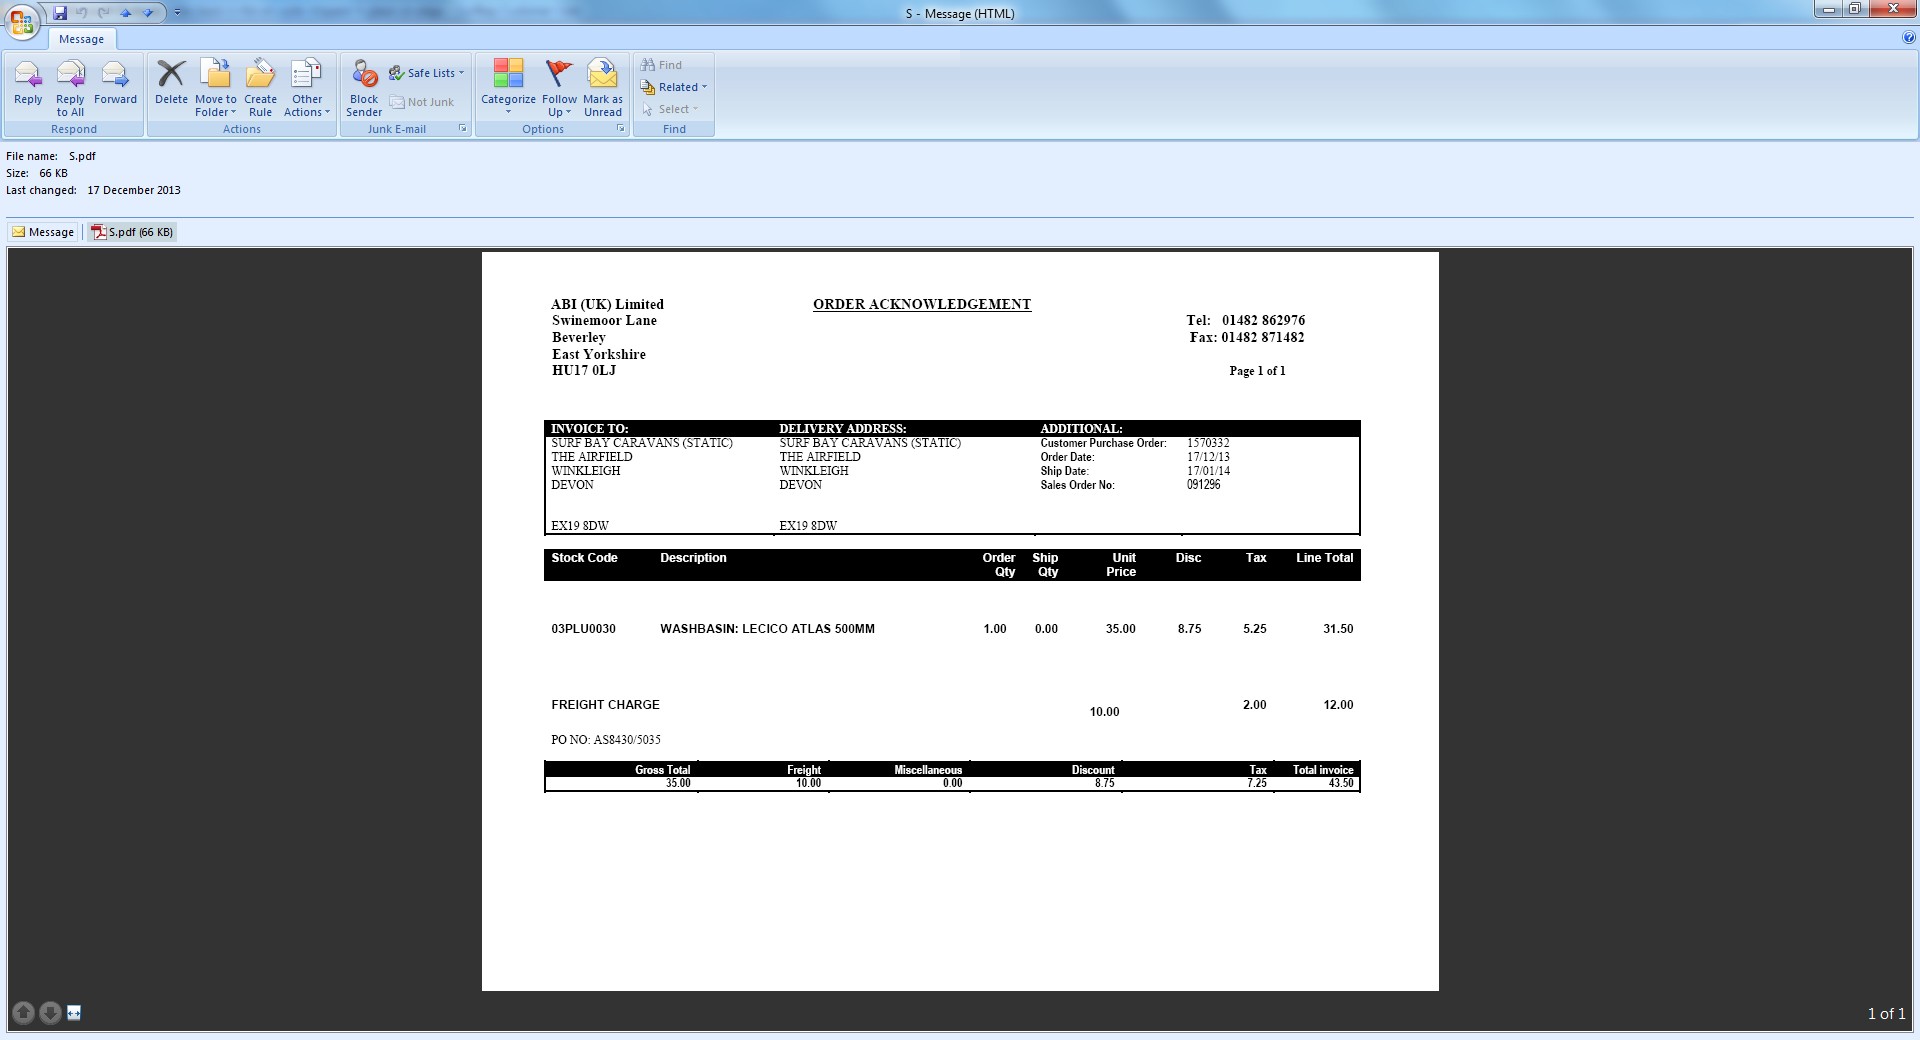Click the Gross Total value 35.00
Screen dimensions: 1920x1040
tap(678, 783)
